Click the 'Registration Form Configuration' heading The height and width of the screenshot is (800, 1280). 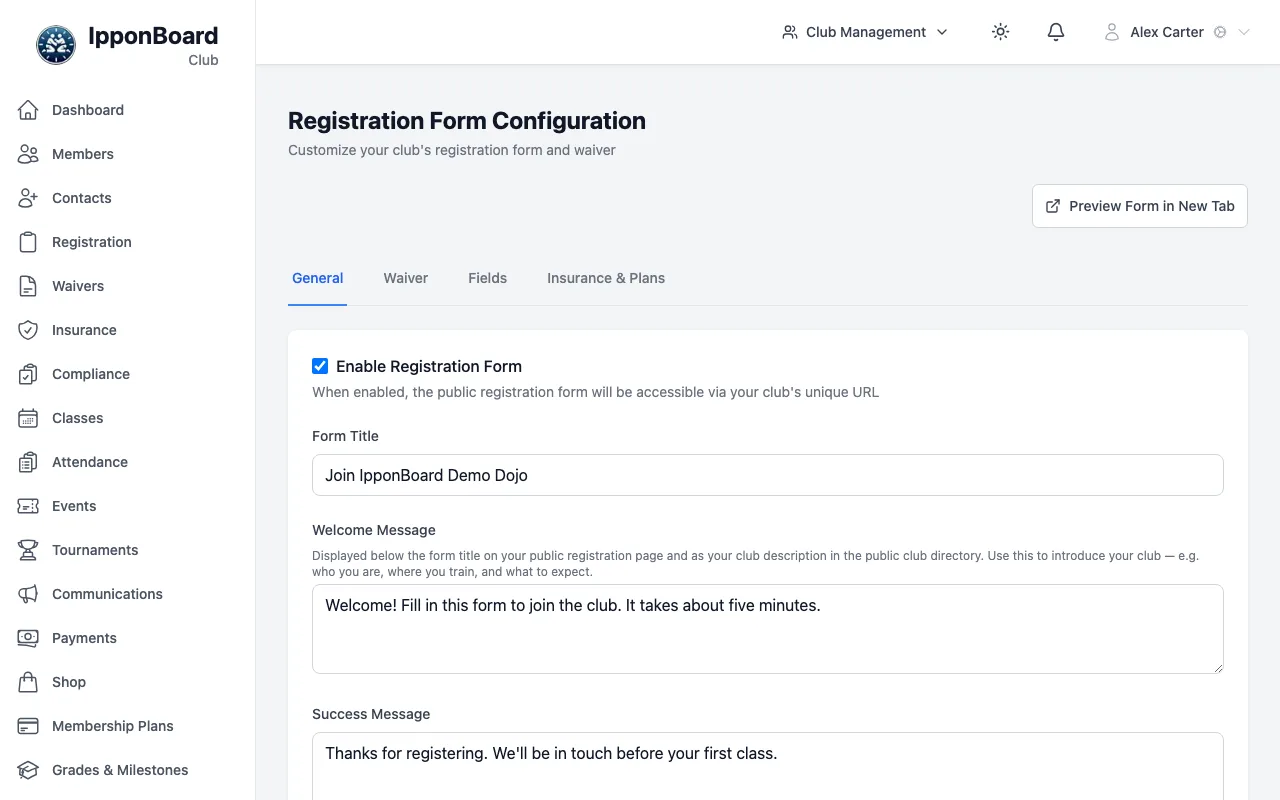coord(467,121)
